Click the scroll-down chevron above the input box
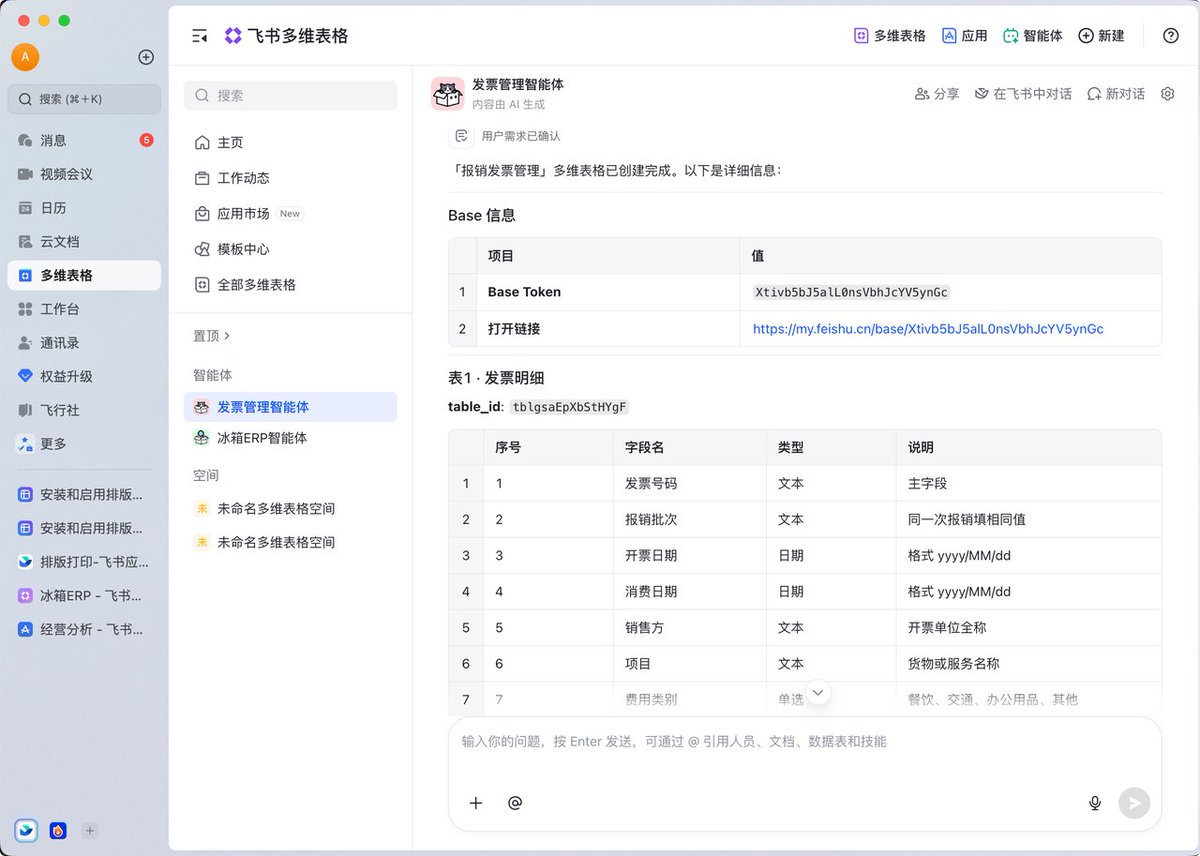Screen dimensions: 1200x856 (819, 692)
